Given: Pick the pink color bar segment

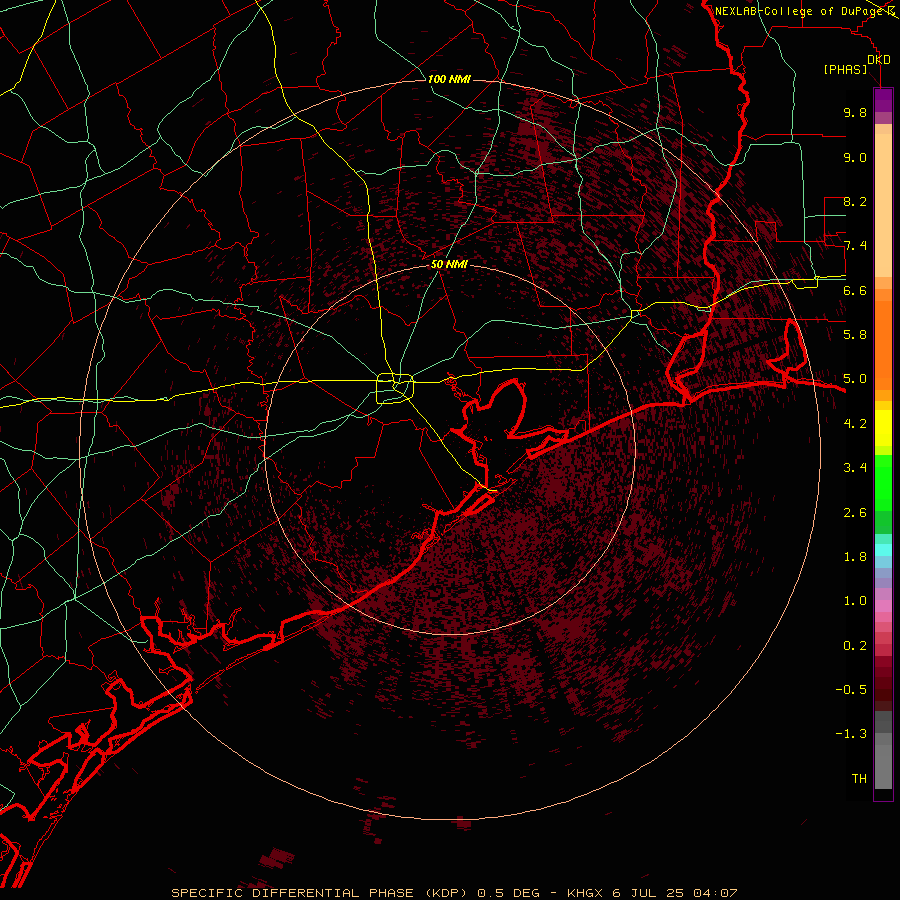Looking at the screenshot, I should tap(883, 606).
